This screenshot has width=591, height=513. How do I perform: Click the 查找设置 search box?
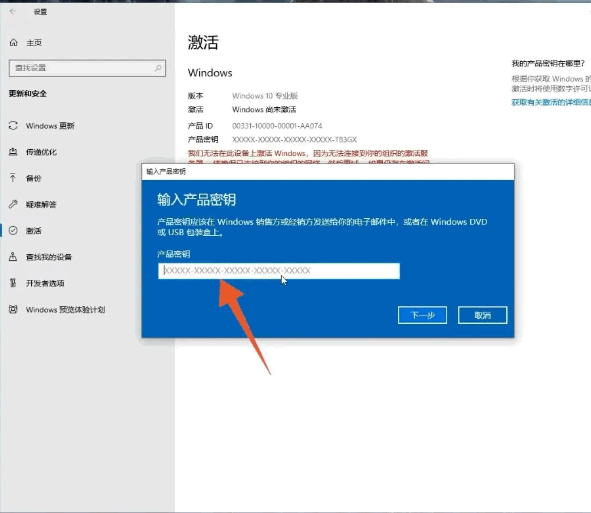point(87,68)
